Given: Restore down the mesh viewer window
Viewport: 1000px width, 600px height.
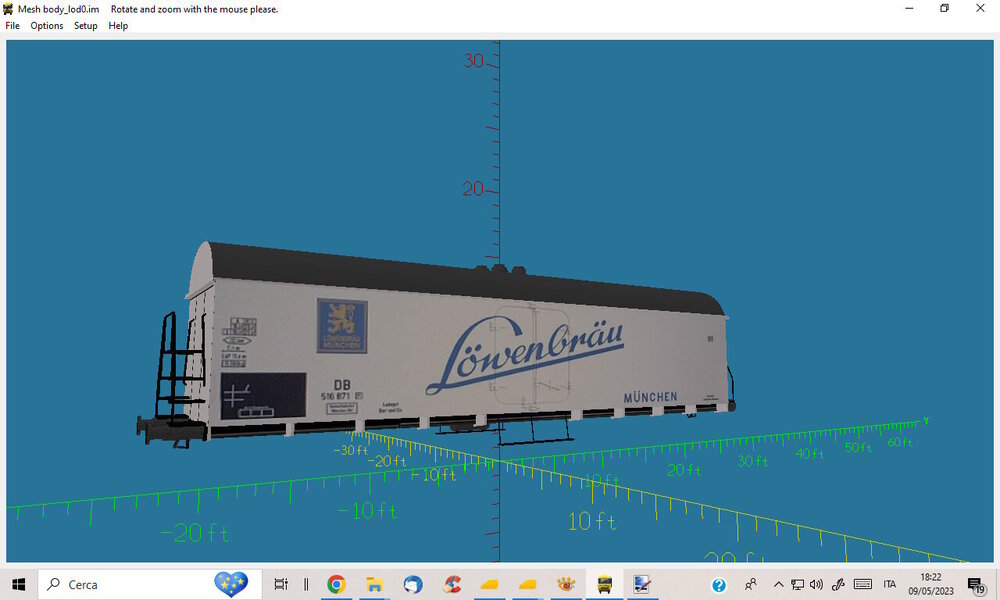Looking at the screenshot, I should pos(945,8).
